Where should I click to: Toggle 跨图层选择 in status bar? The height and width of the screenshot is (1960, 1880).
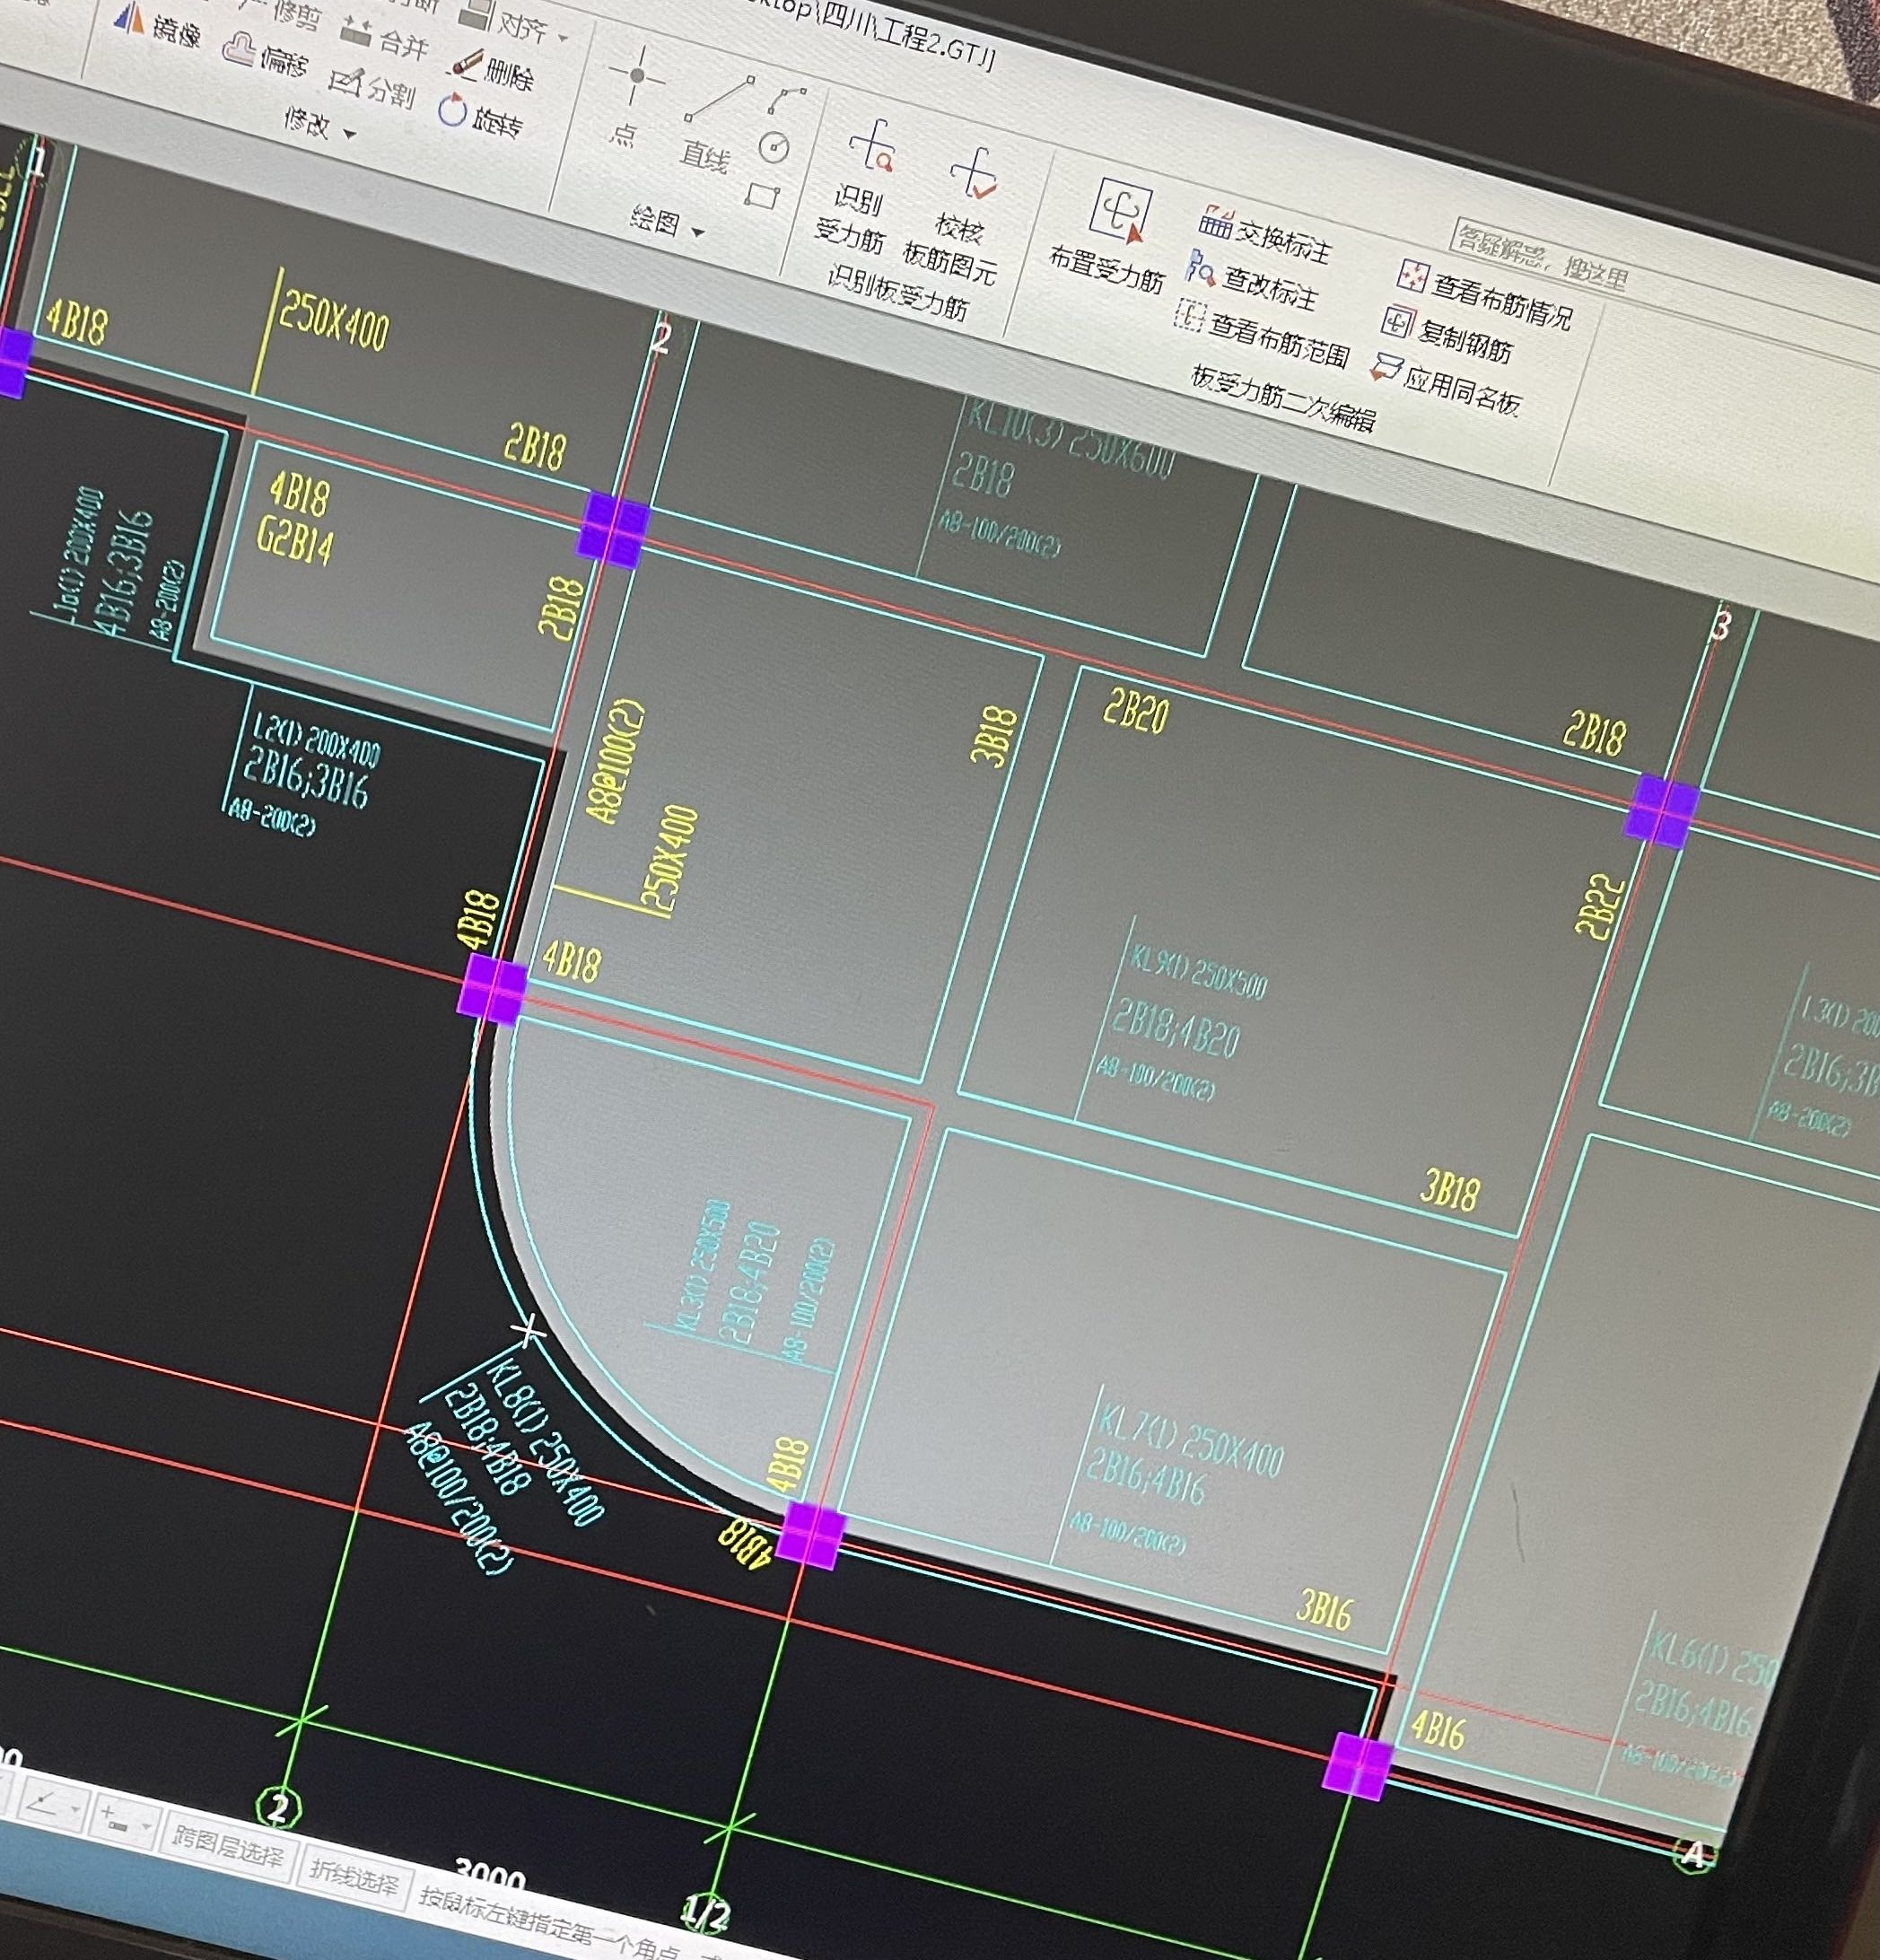pyautogui.click(x=228, y=1846)
